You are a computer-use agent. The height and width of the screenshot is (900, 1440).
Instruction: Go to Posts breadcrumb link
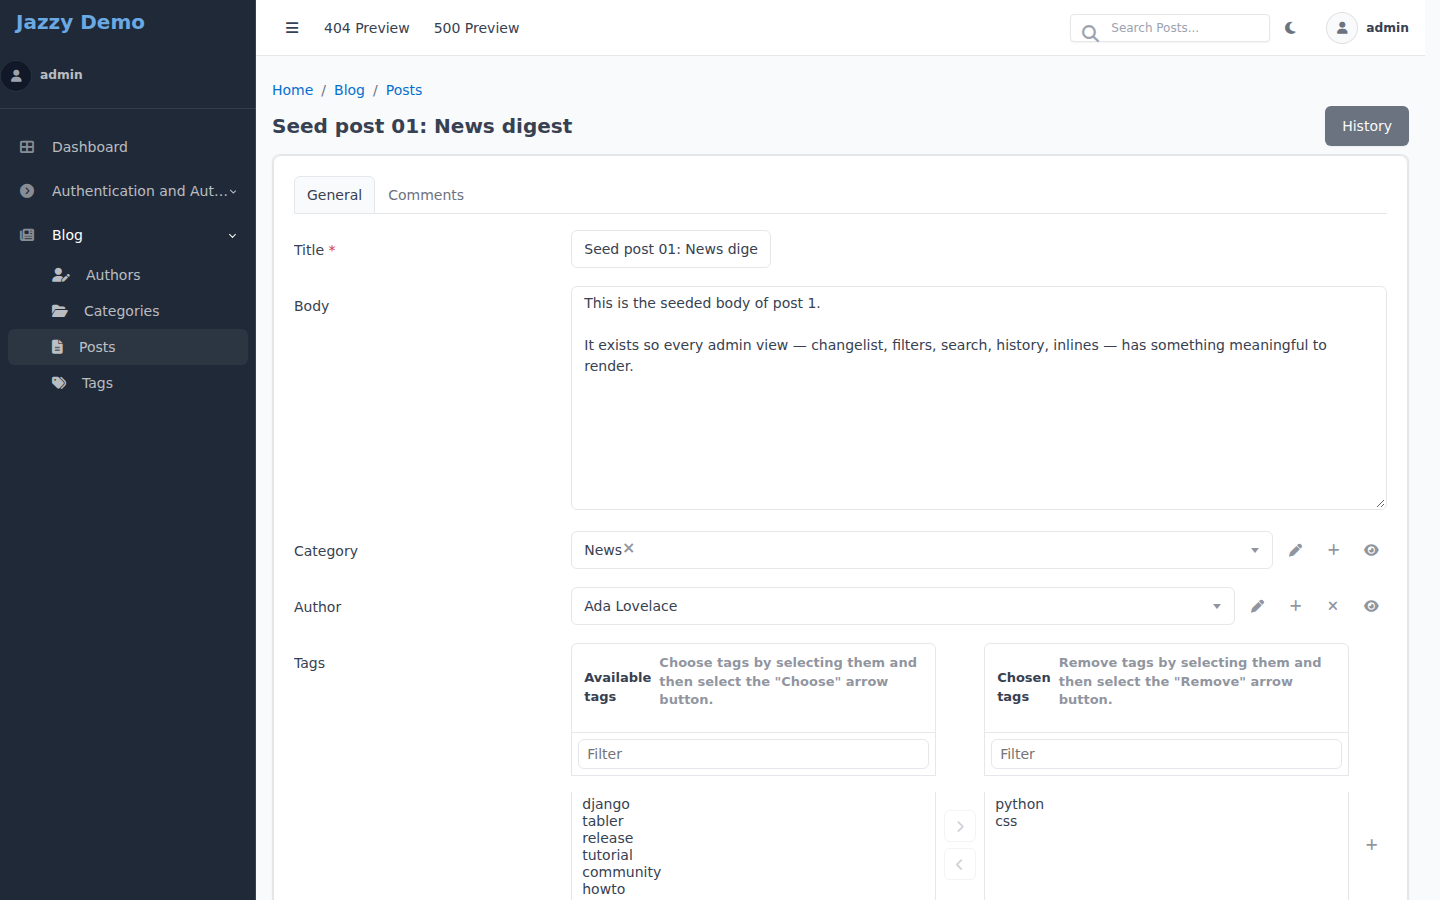pyautogui.click(x=404, y=90)
